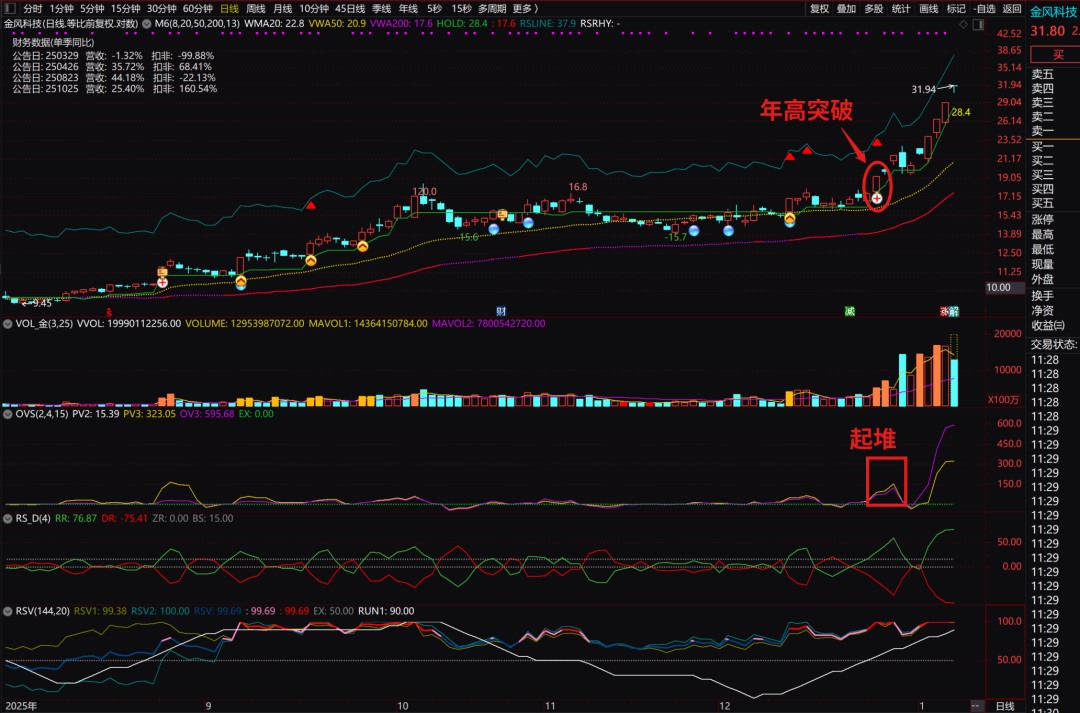Select the 30分钟 period

point(161,8)
